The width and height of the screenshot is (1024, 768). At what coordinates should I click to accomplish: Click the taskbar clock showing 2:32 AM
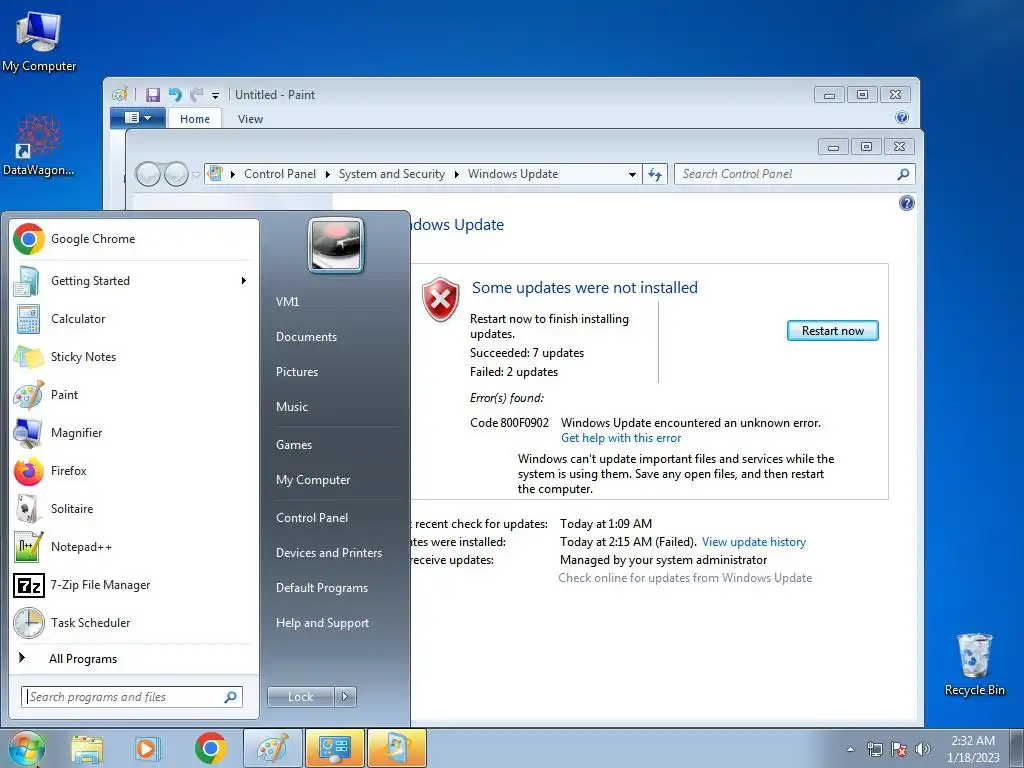tap(973, 749)
